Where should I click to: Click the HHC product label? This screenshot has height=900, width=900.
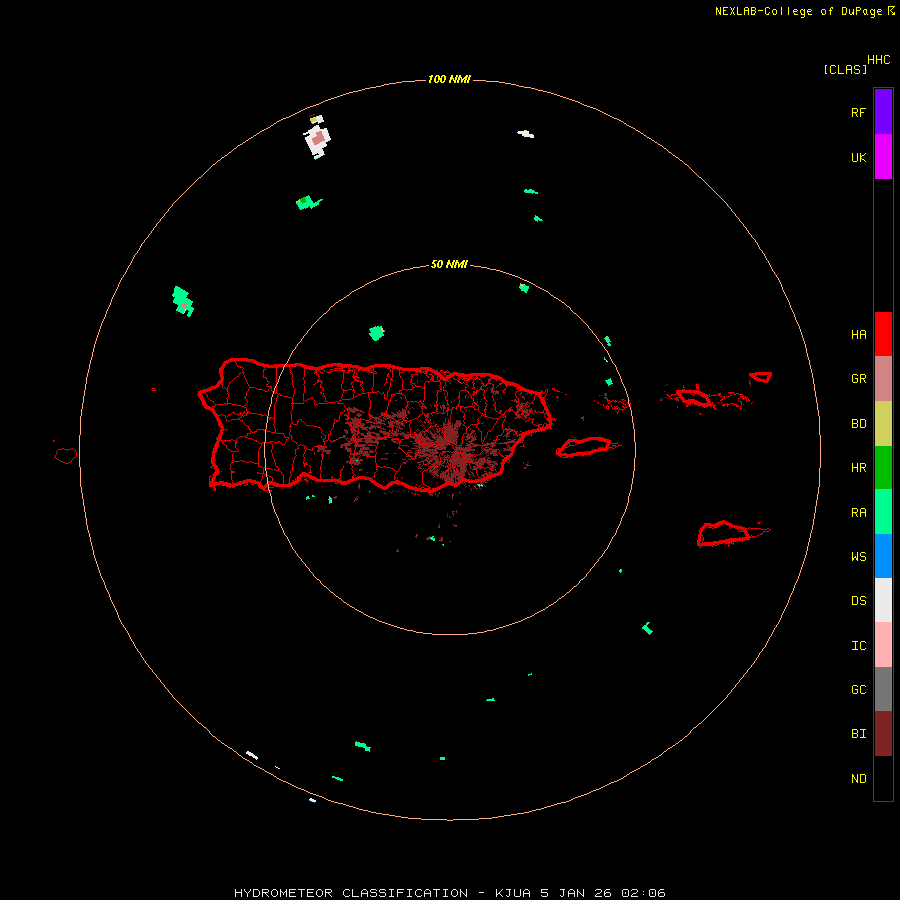(878, 60)
